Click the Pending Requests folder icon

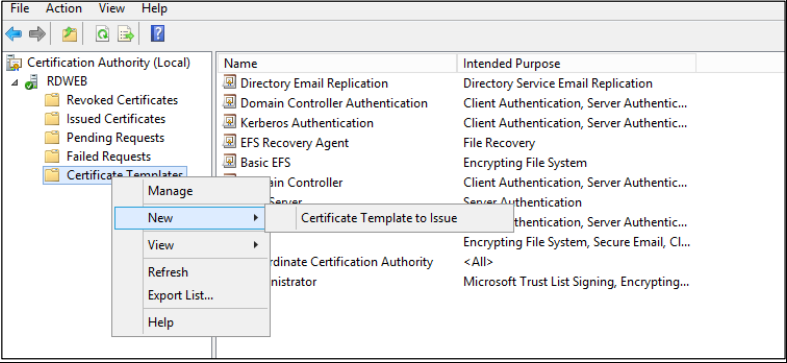52,138
